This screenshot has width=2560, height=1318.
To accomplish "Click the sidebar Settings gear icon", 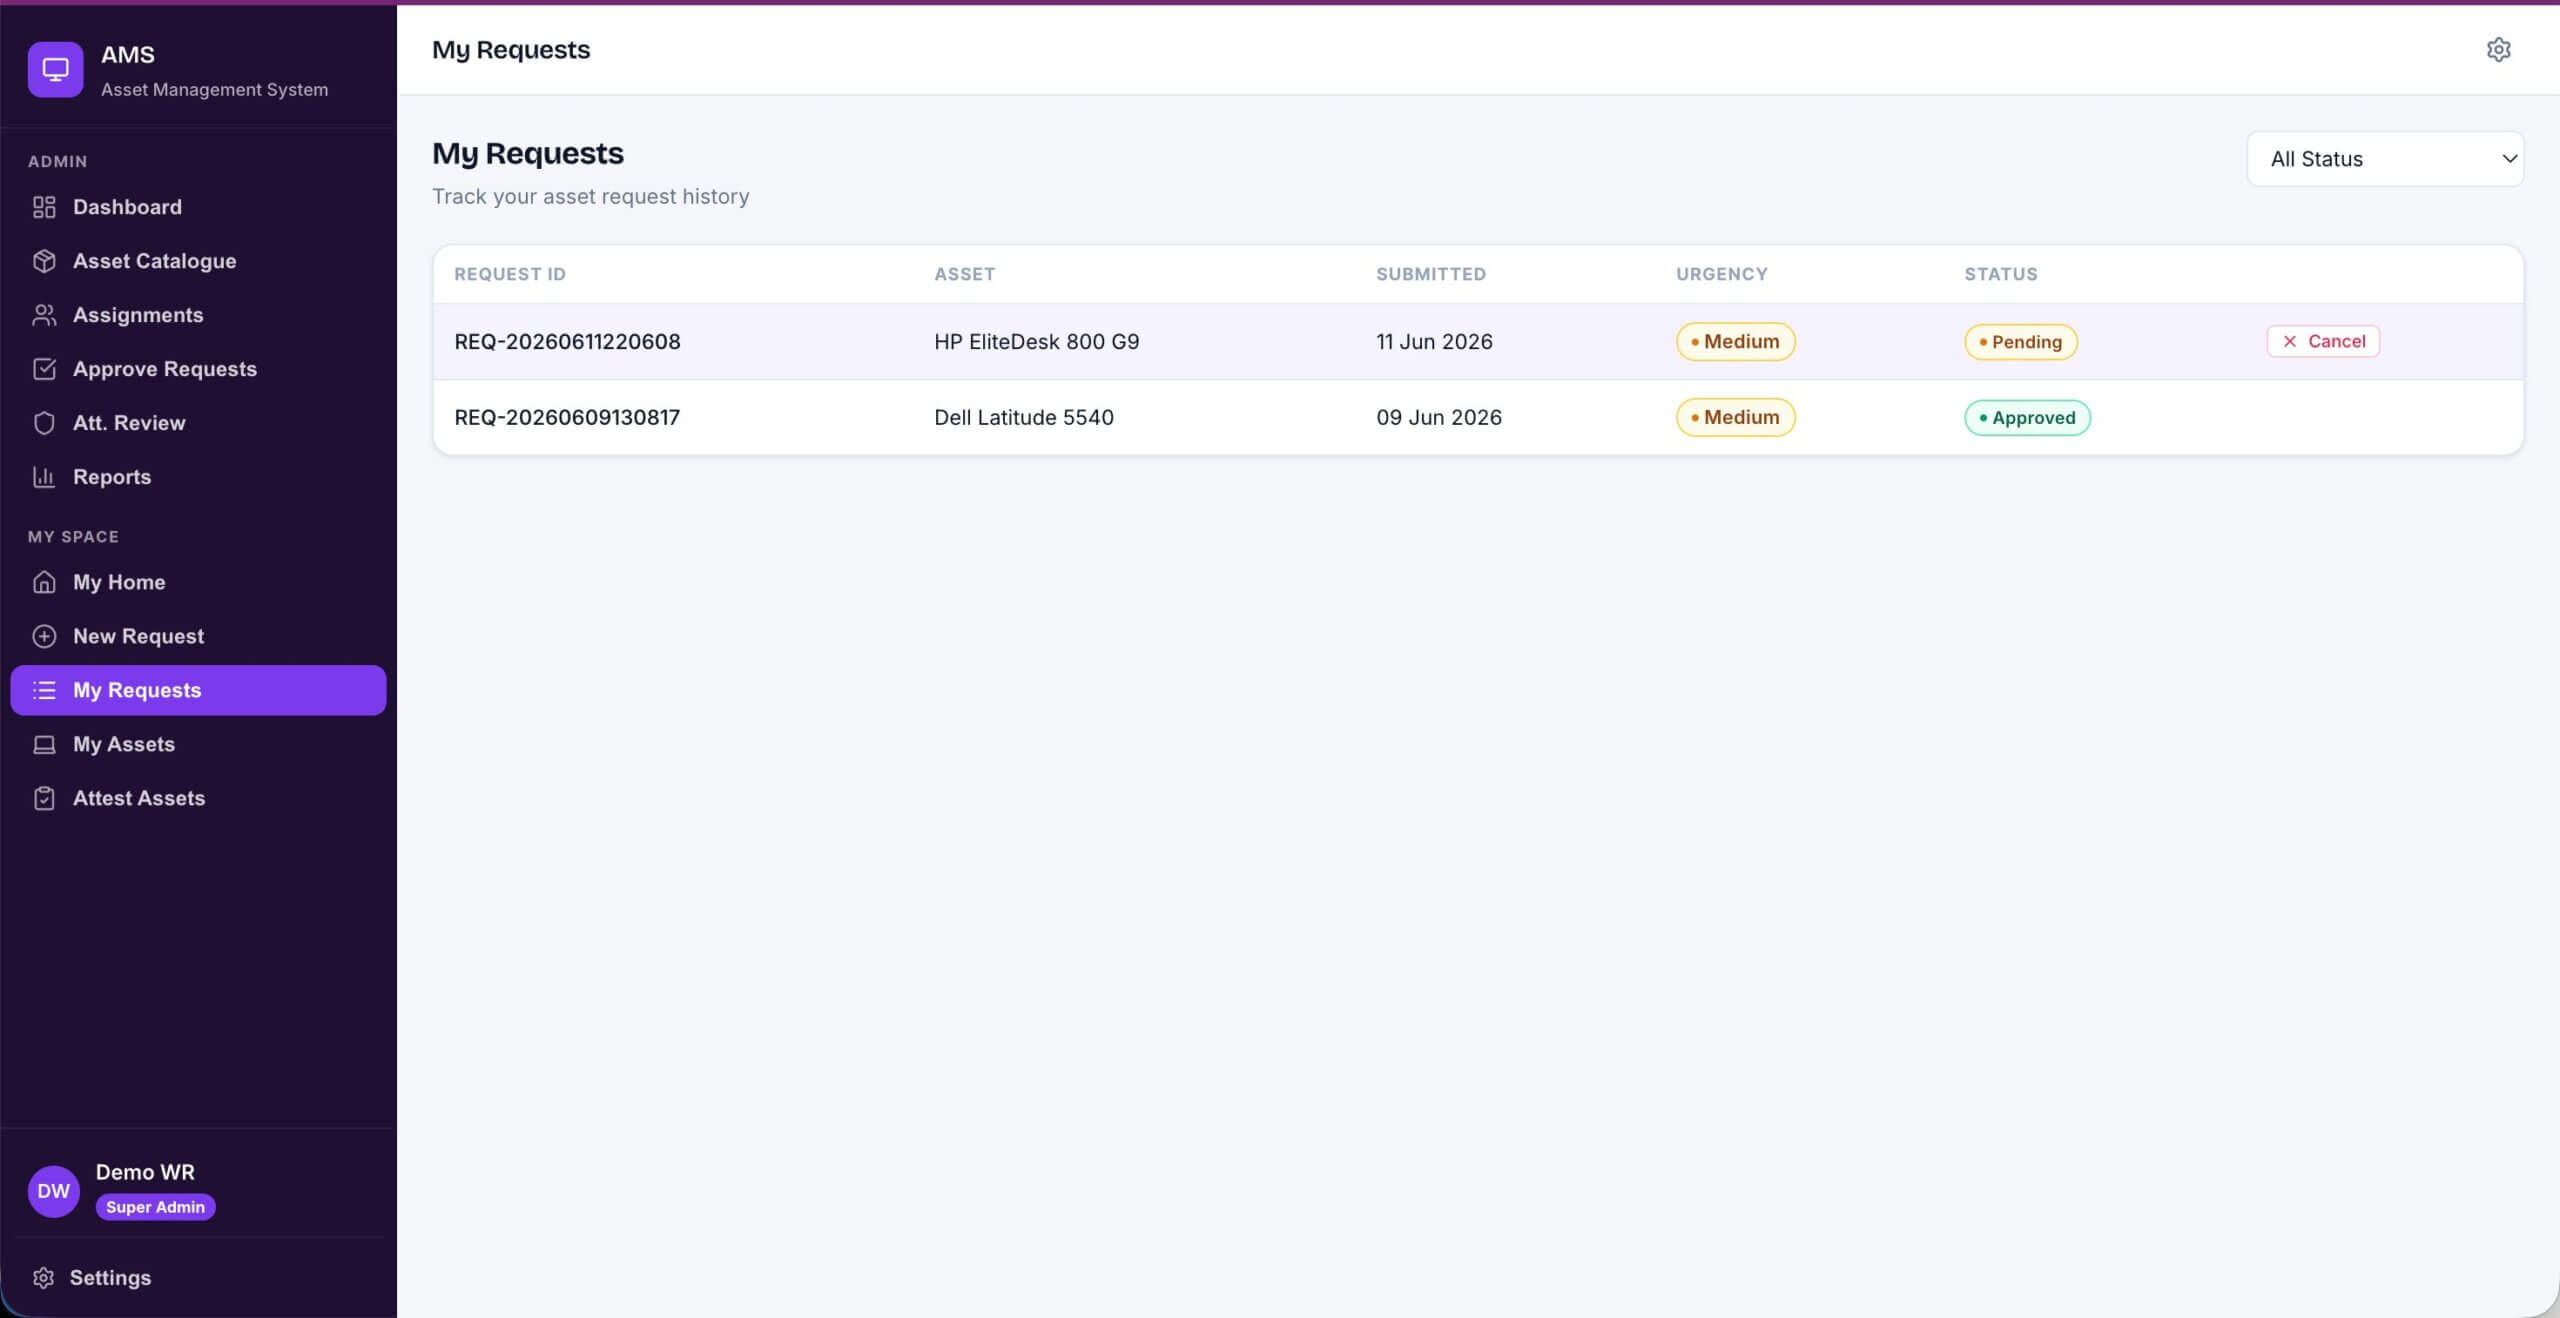I will click(x=43, y=1278).
